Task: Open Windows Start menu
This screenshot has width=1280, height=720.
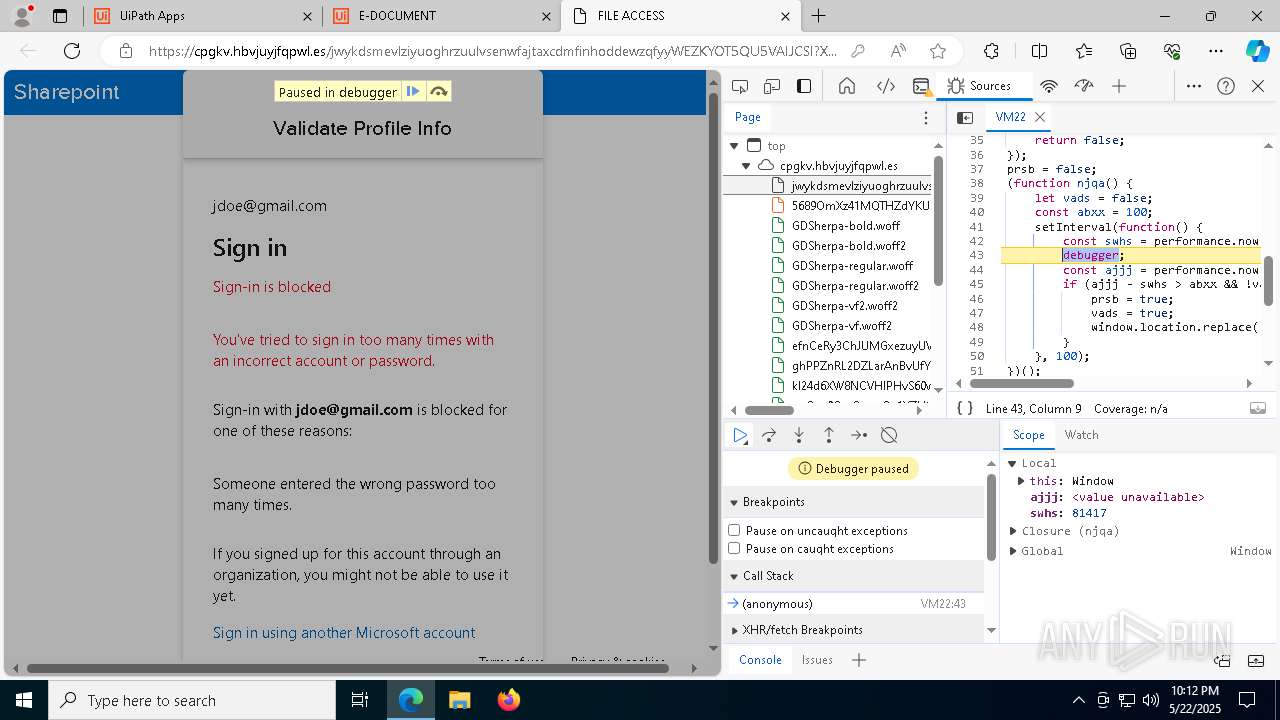Action: [24, 700]
